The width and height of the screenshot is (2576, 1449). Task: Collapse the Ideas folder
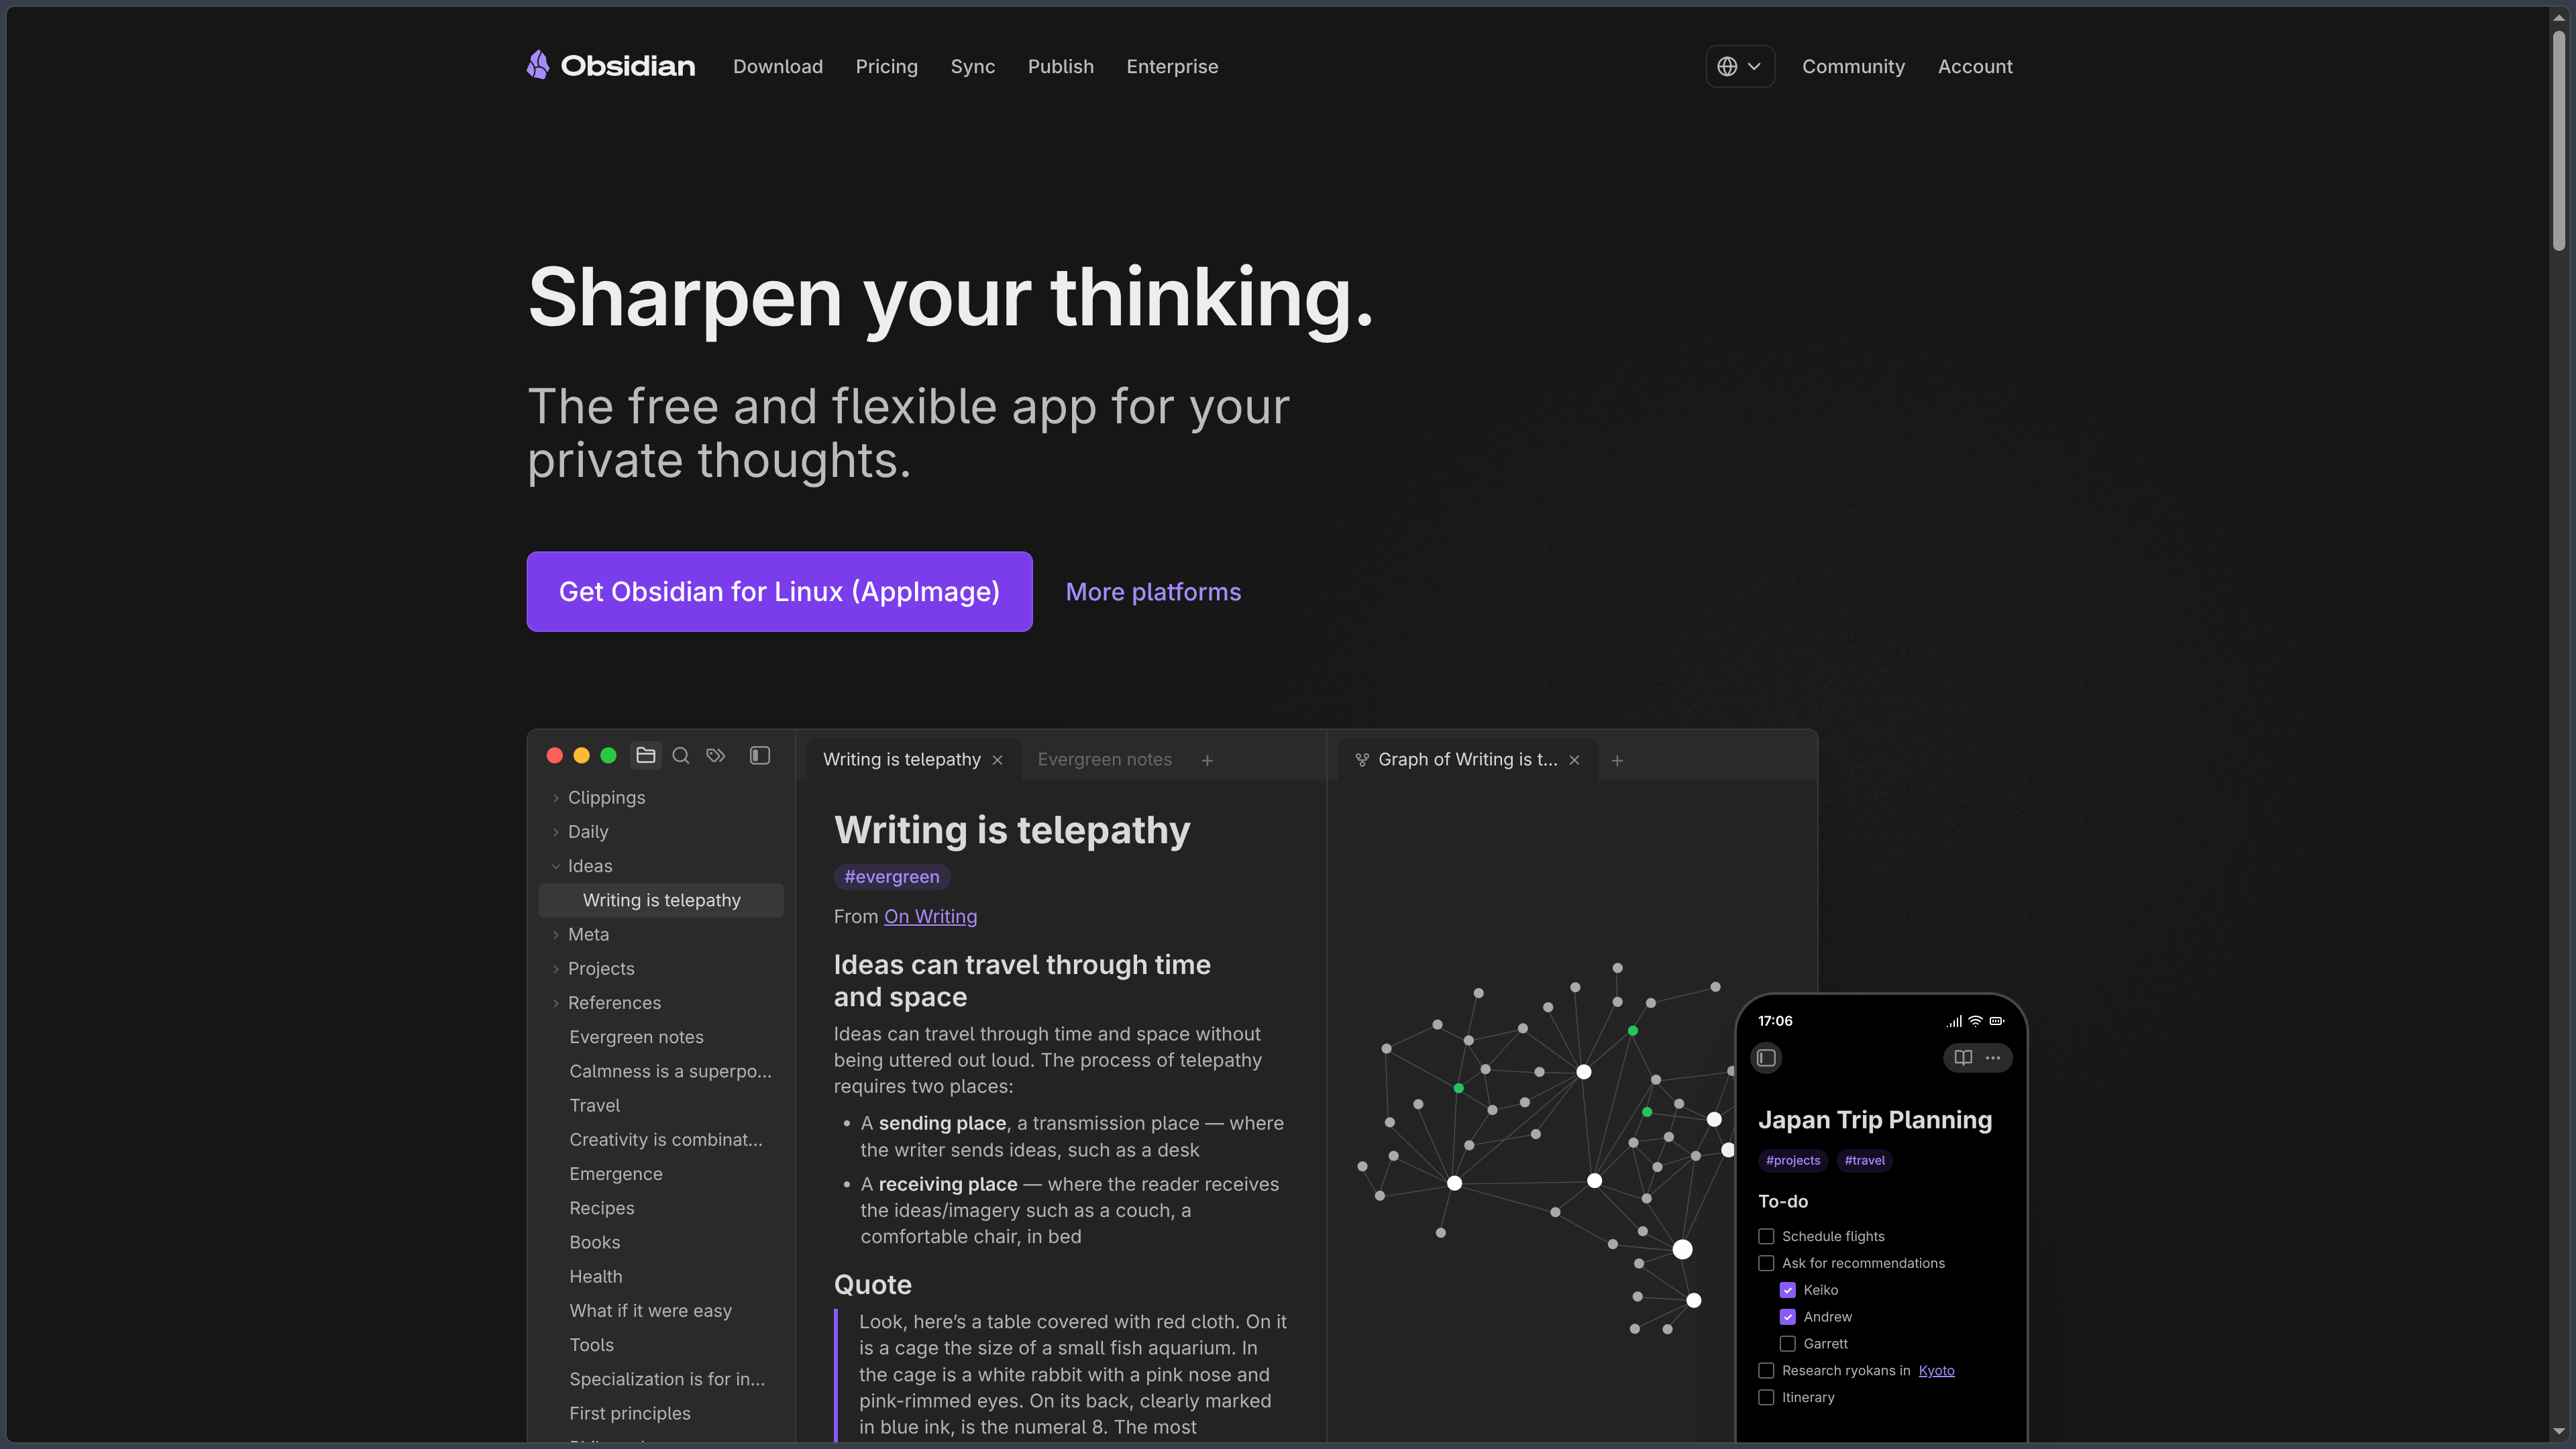coord(556,866)
